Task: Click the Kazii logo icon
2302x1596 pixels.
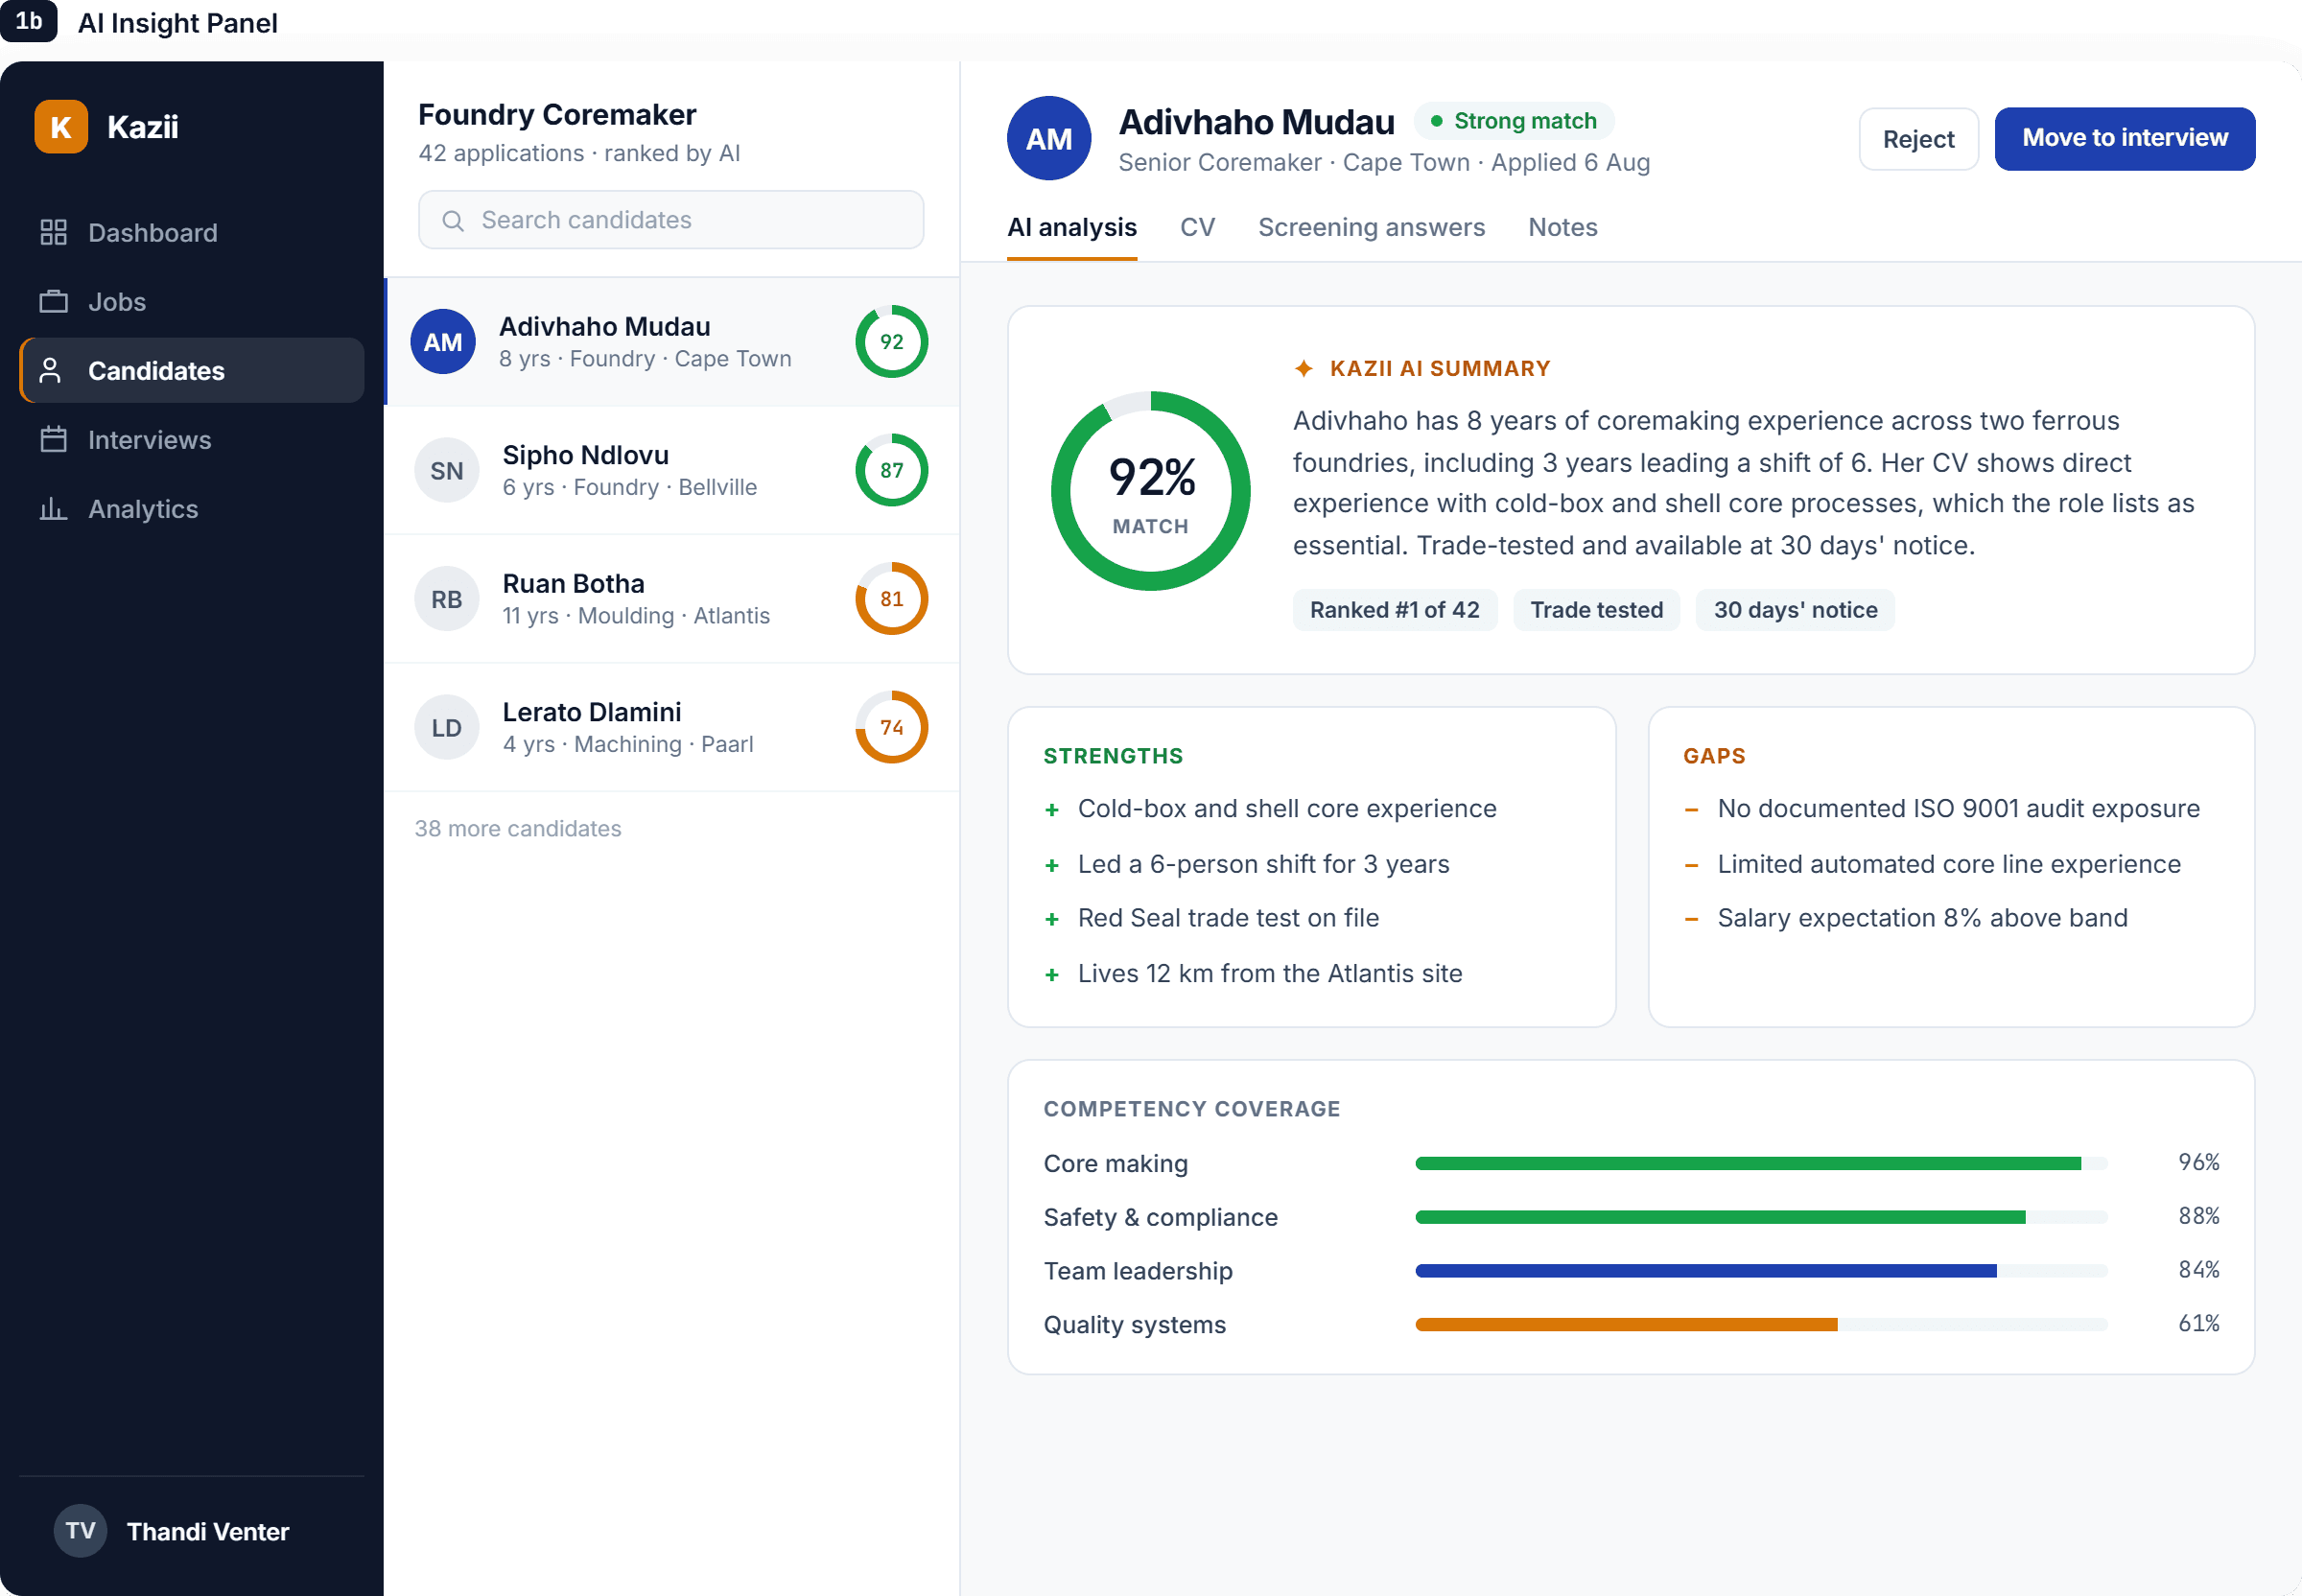Action: click(x=61, y=127)
